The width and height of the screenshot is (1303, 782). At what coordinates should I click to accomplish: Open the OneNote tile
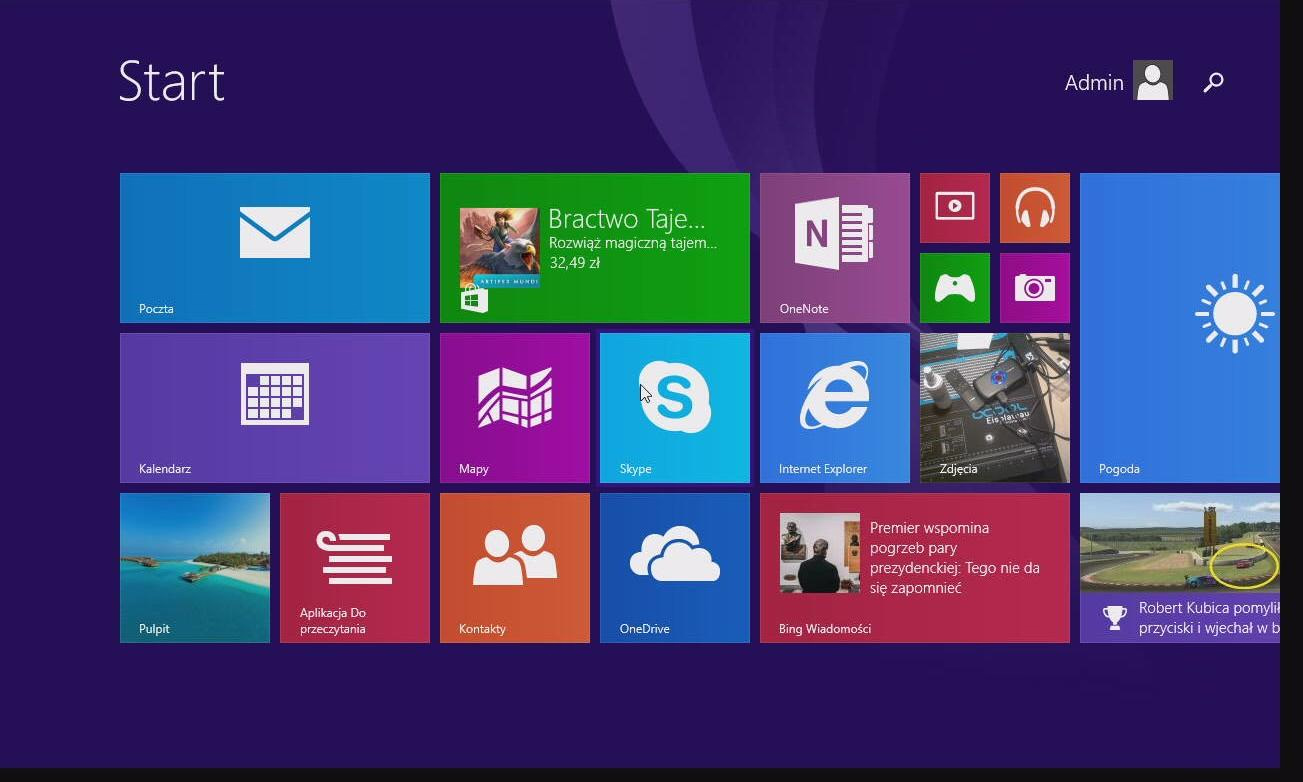834,248
